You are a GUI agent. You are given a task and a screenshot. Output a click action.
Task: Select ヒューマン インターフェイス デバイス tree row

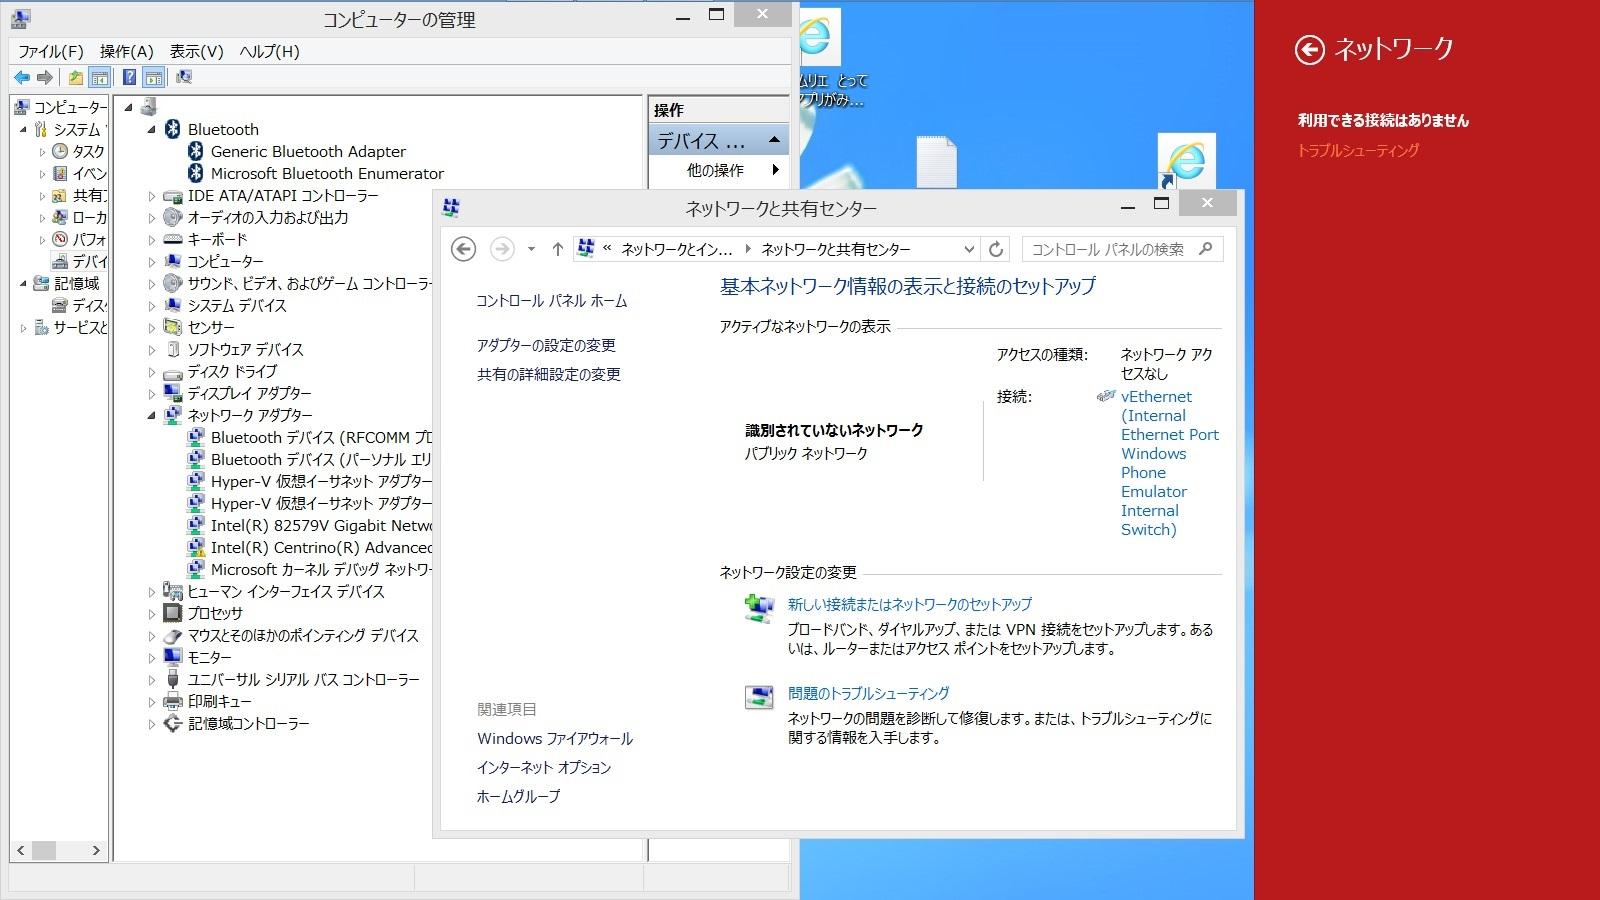tap(286, 591)
